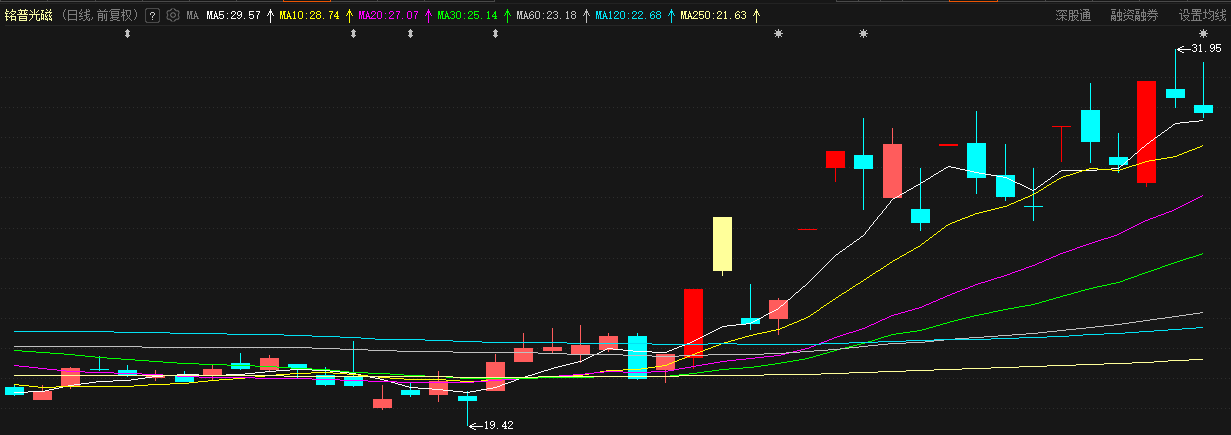Select the pale yellow candlestick
This screenshot has width=1231, height=435.
click(722, 244)
